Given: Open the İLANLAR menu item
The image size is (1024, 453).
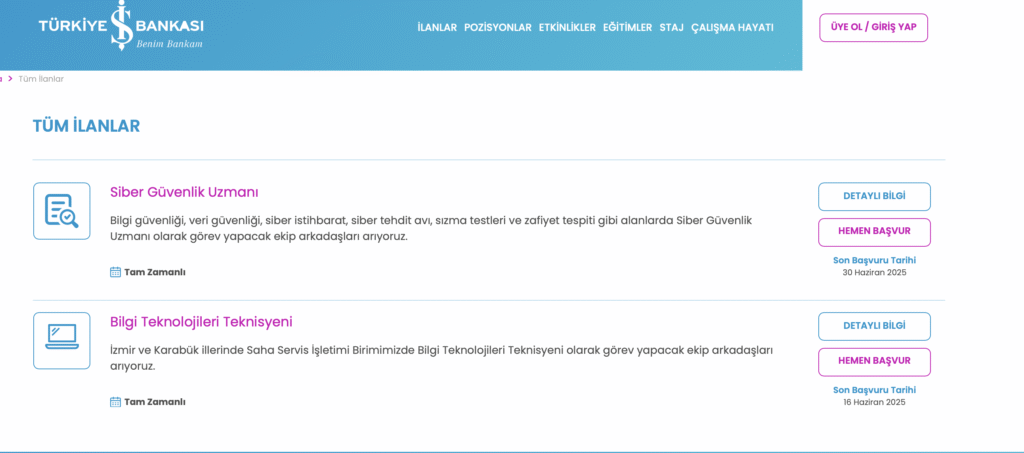Looking at the screenshot, I should (x=437, y=28).
